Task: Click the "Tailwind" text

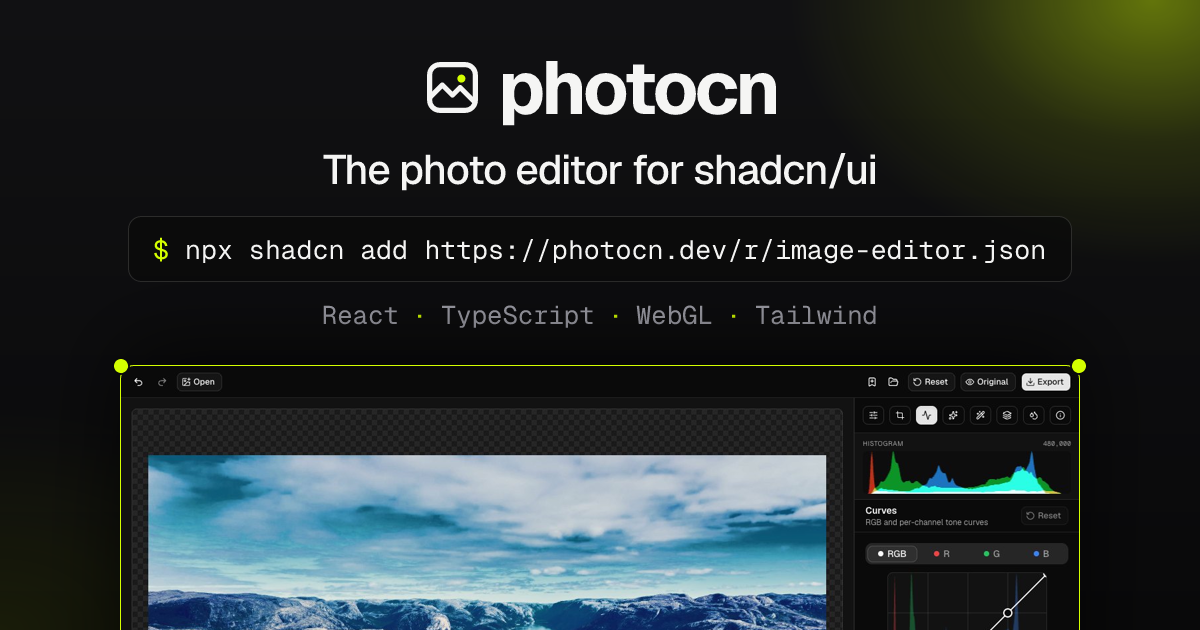Action: point(816,316)
